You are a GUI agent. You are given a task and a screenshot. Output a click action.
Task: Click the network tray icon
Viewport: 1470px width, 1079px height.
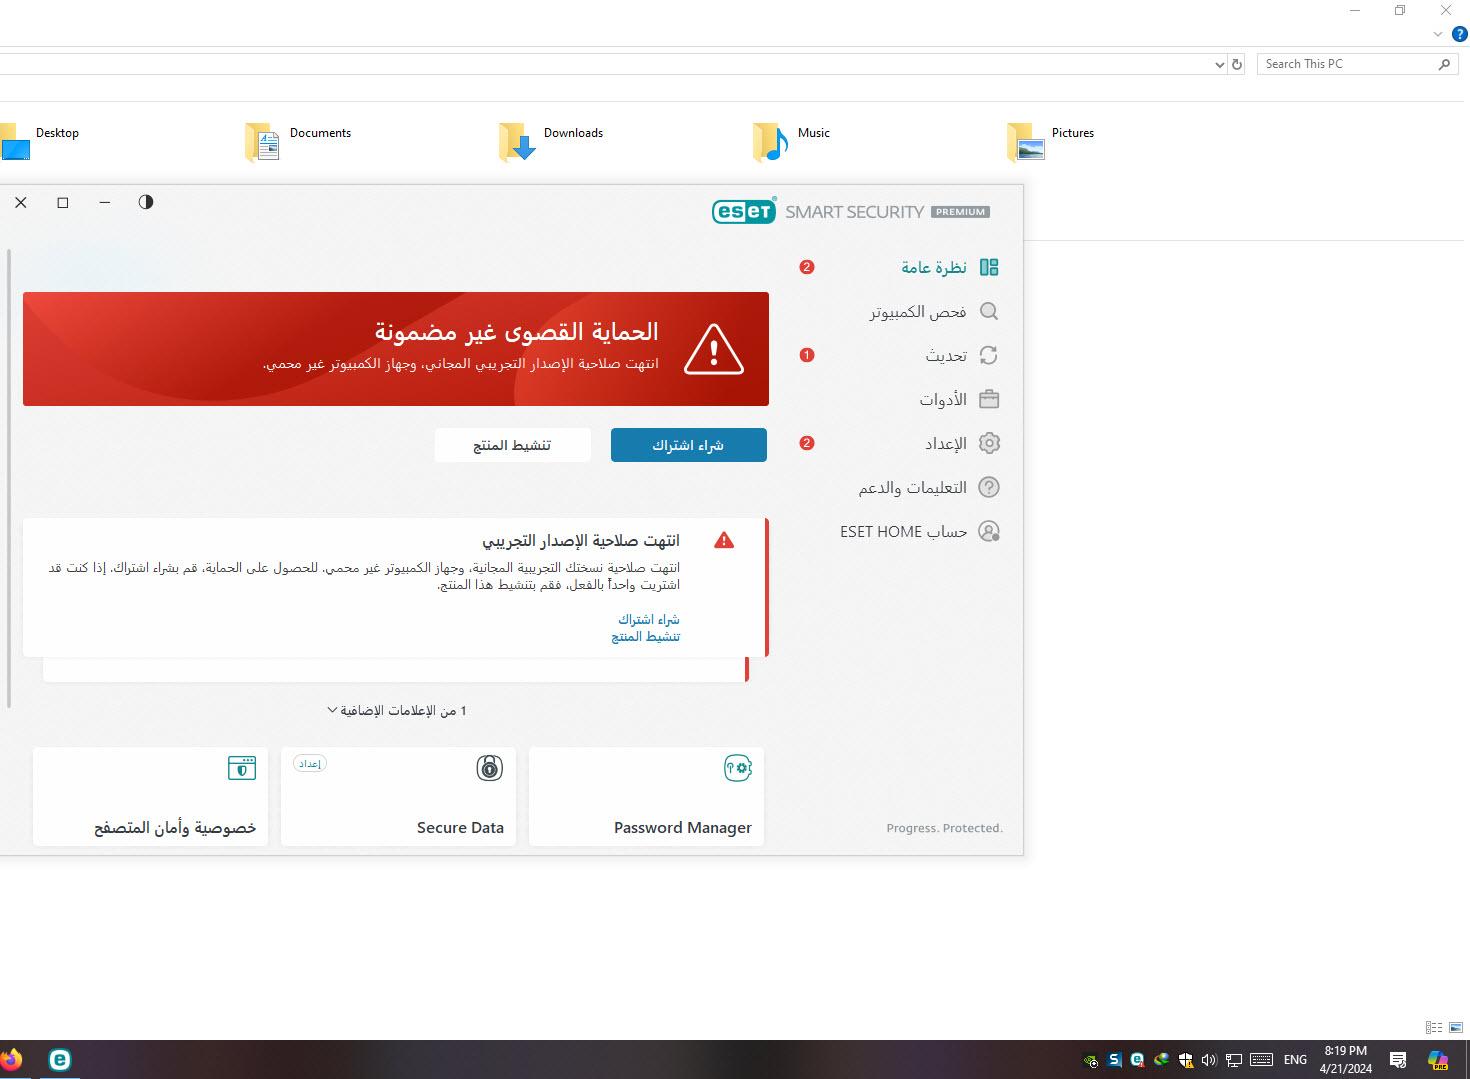[x=1234, y=1060]
